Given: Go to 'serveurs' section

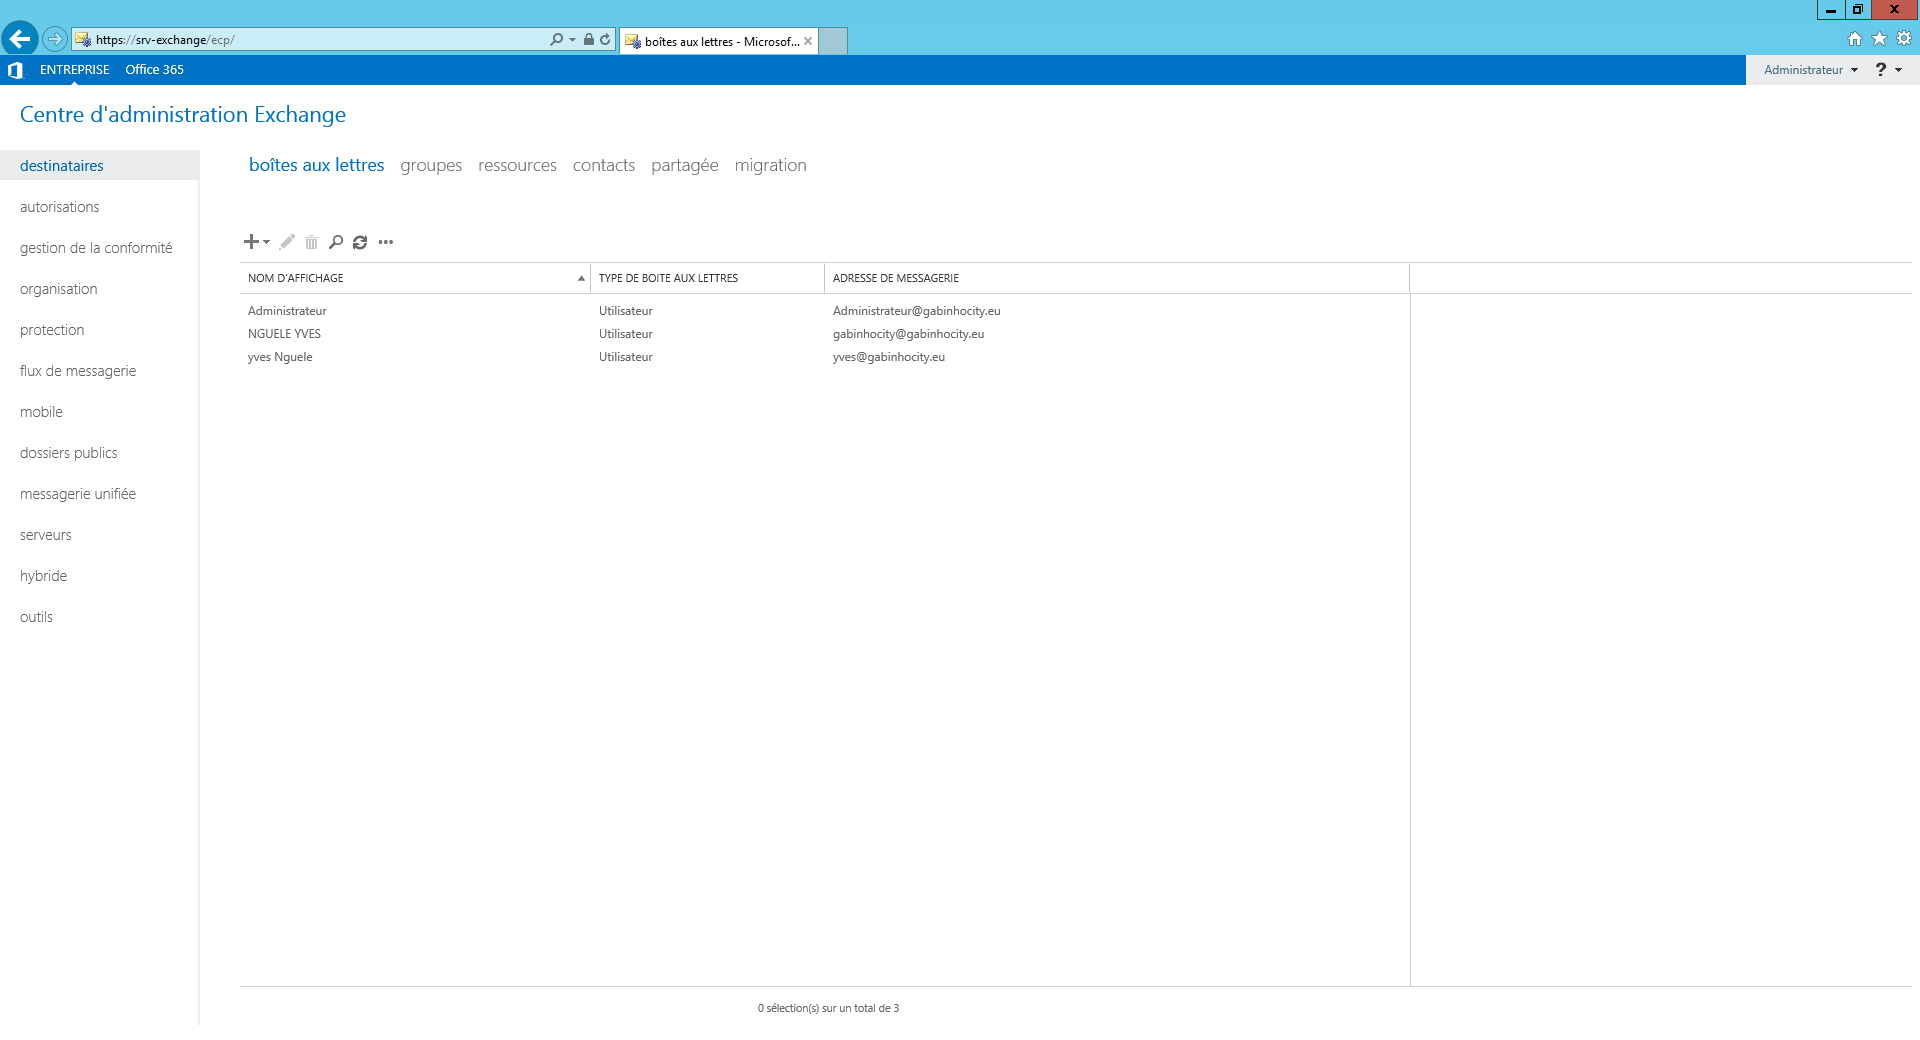Looking at the screenshot, I should click(46, 535).
